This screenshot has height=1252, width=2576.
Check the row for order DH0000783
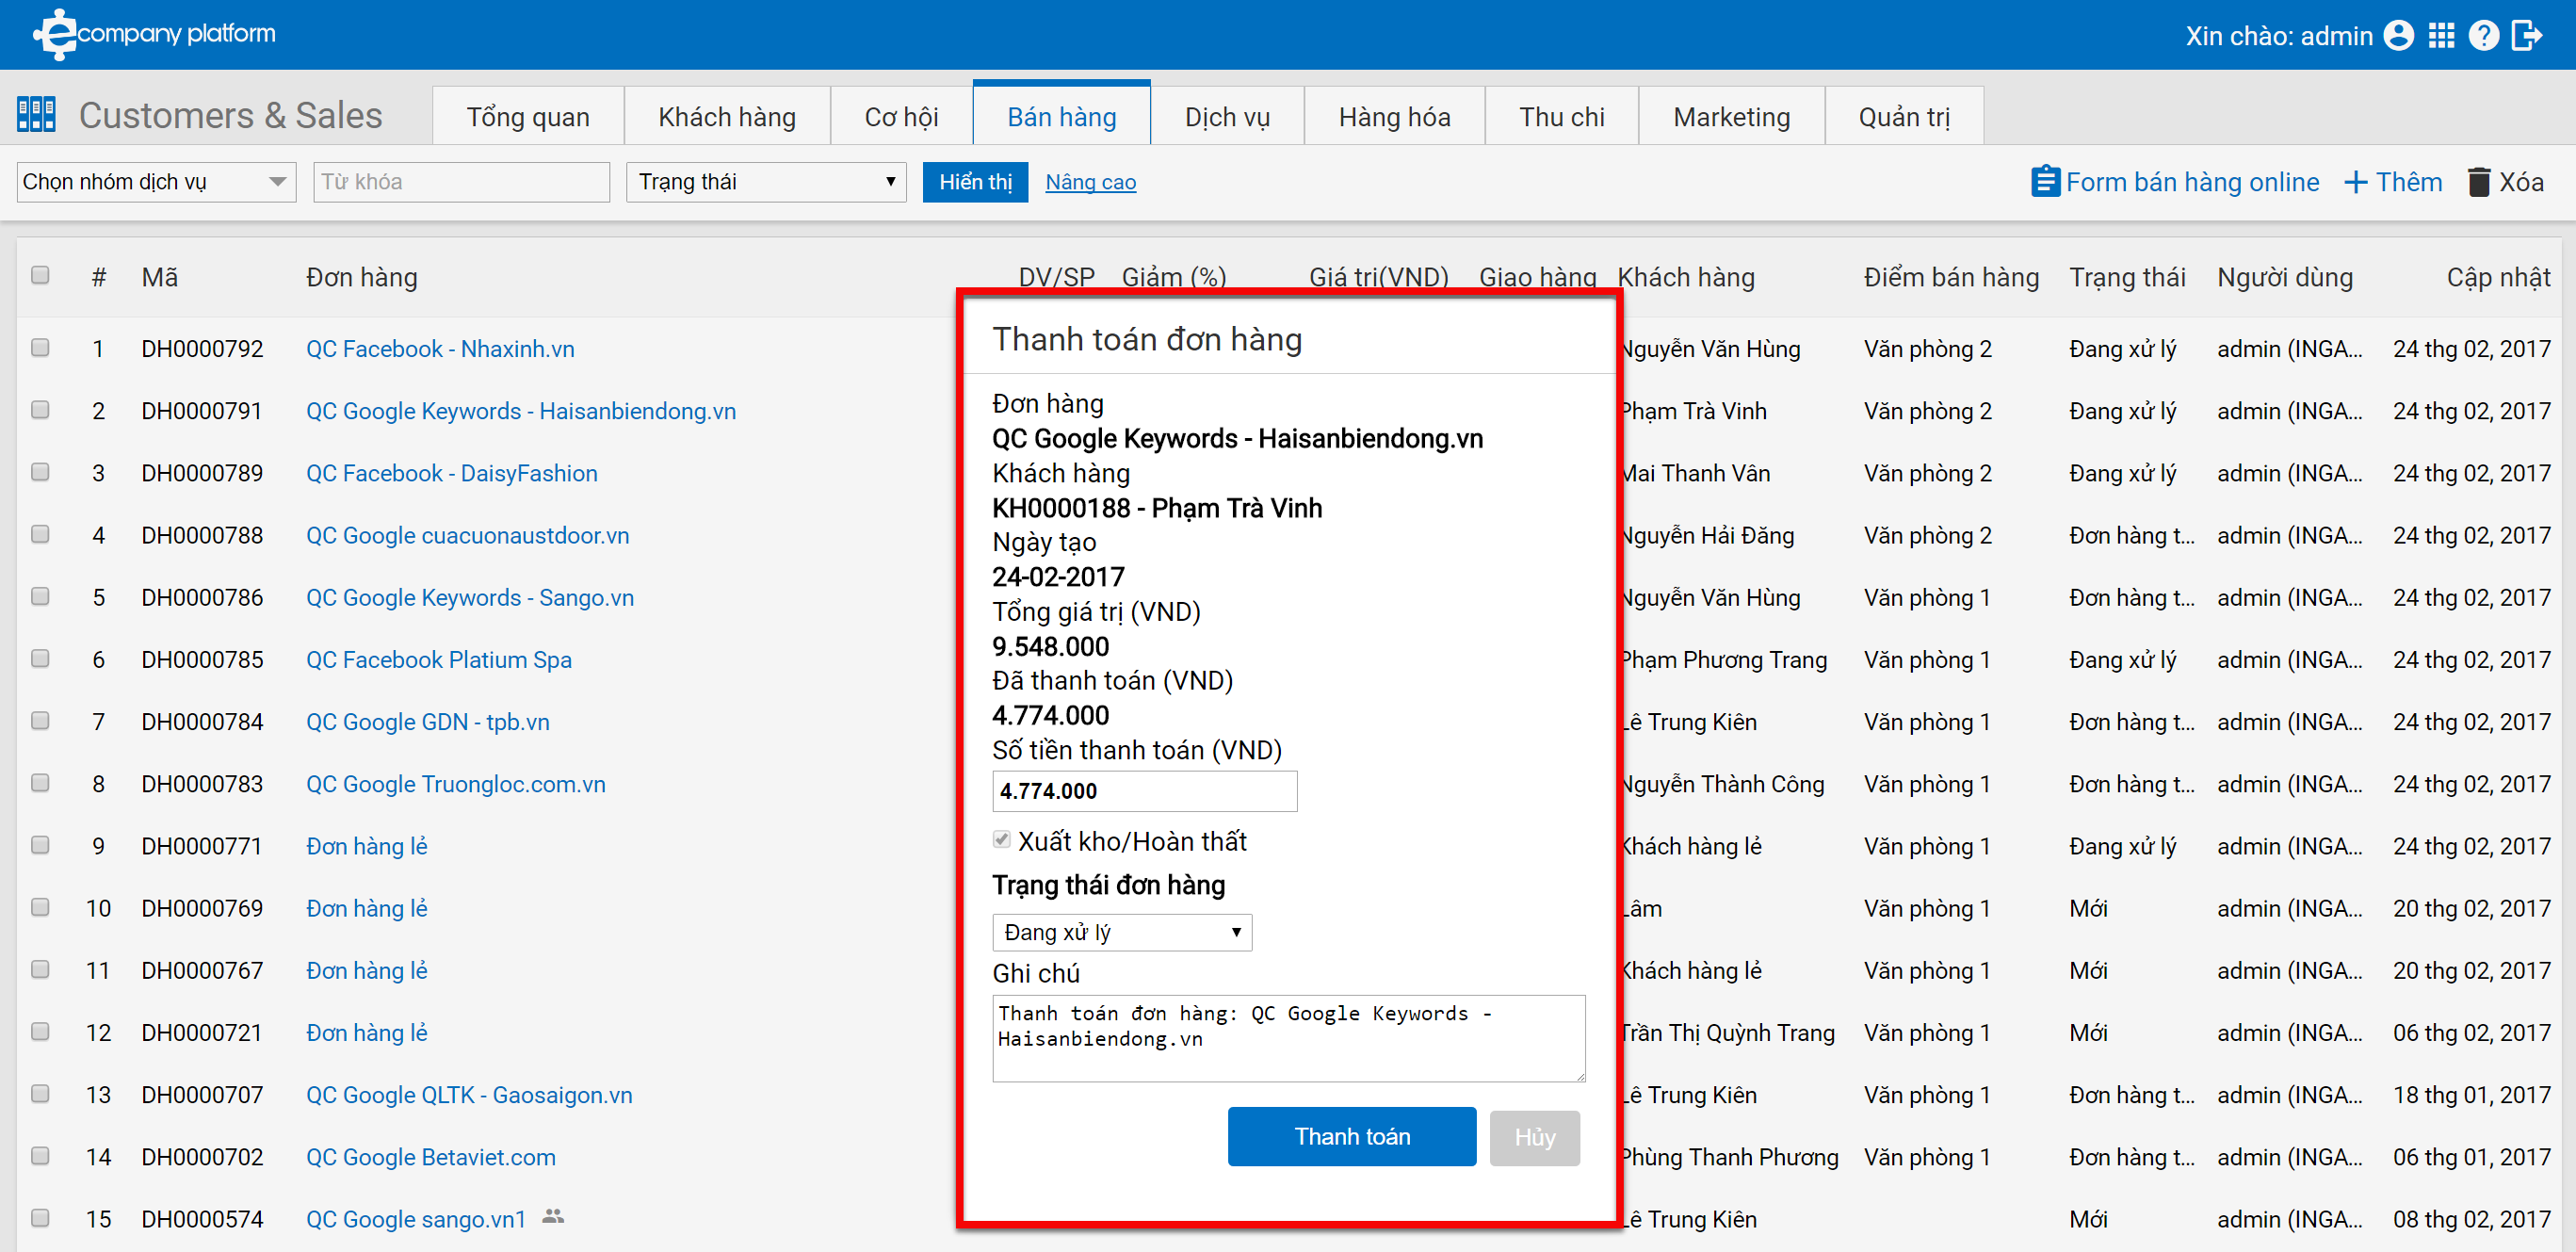tap(40, 782)
